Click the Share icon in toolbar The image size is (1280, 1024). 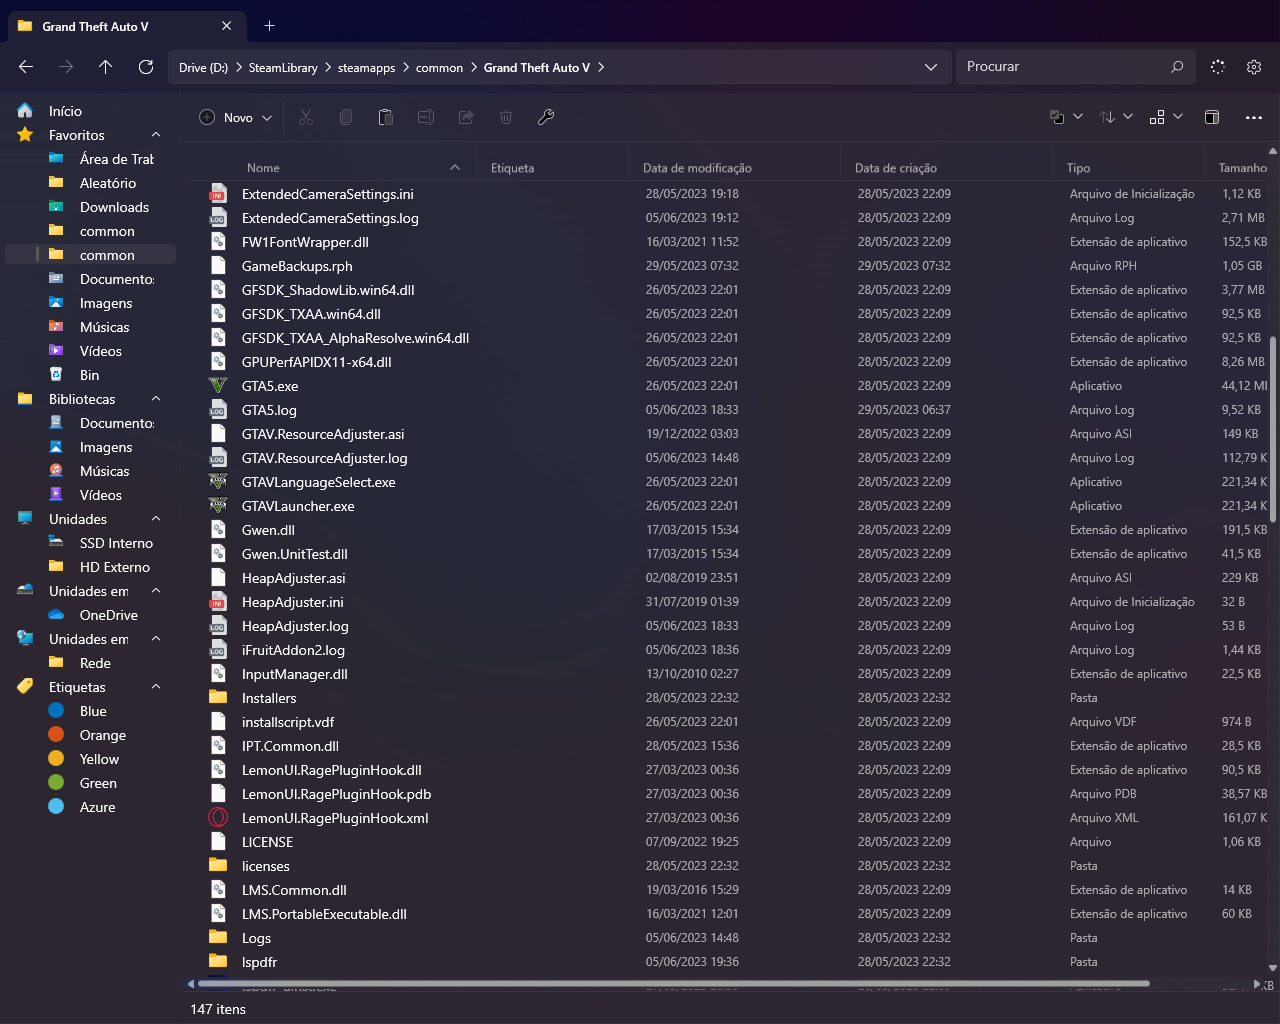466,117
